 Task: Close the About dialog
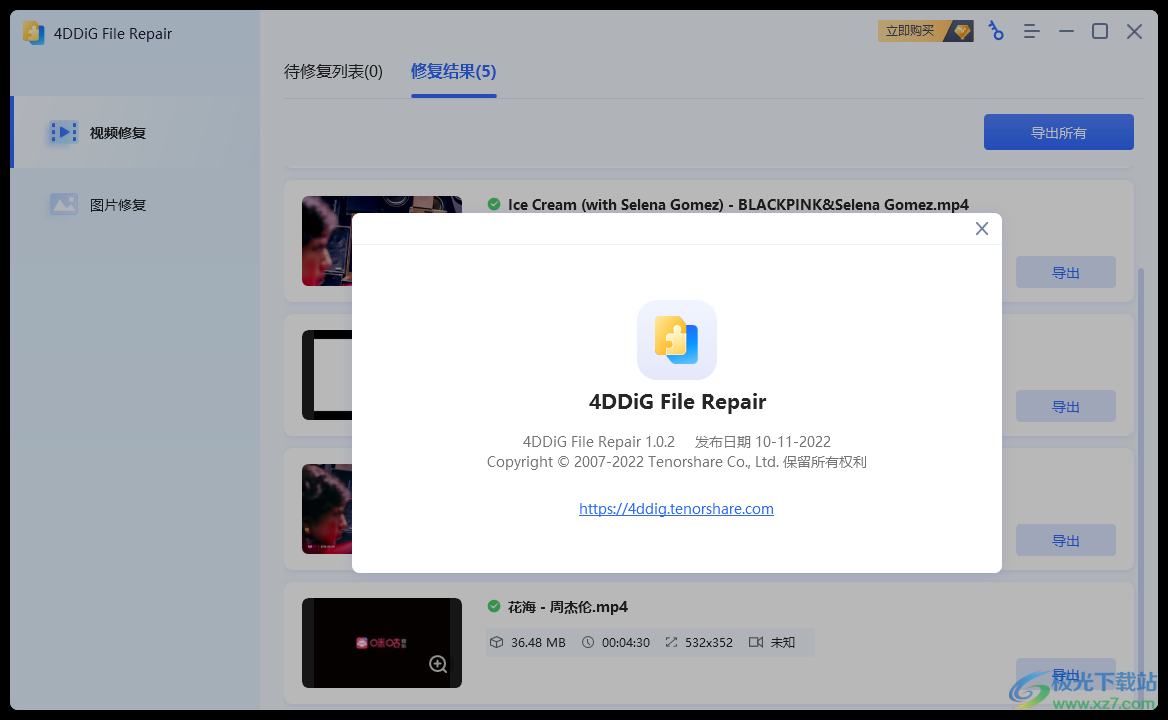pos(982,229)
